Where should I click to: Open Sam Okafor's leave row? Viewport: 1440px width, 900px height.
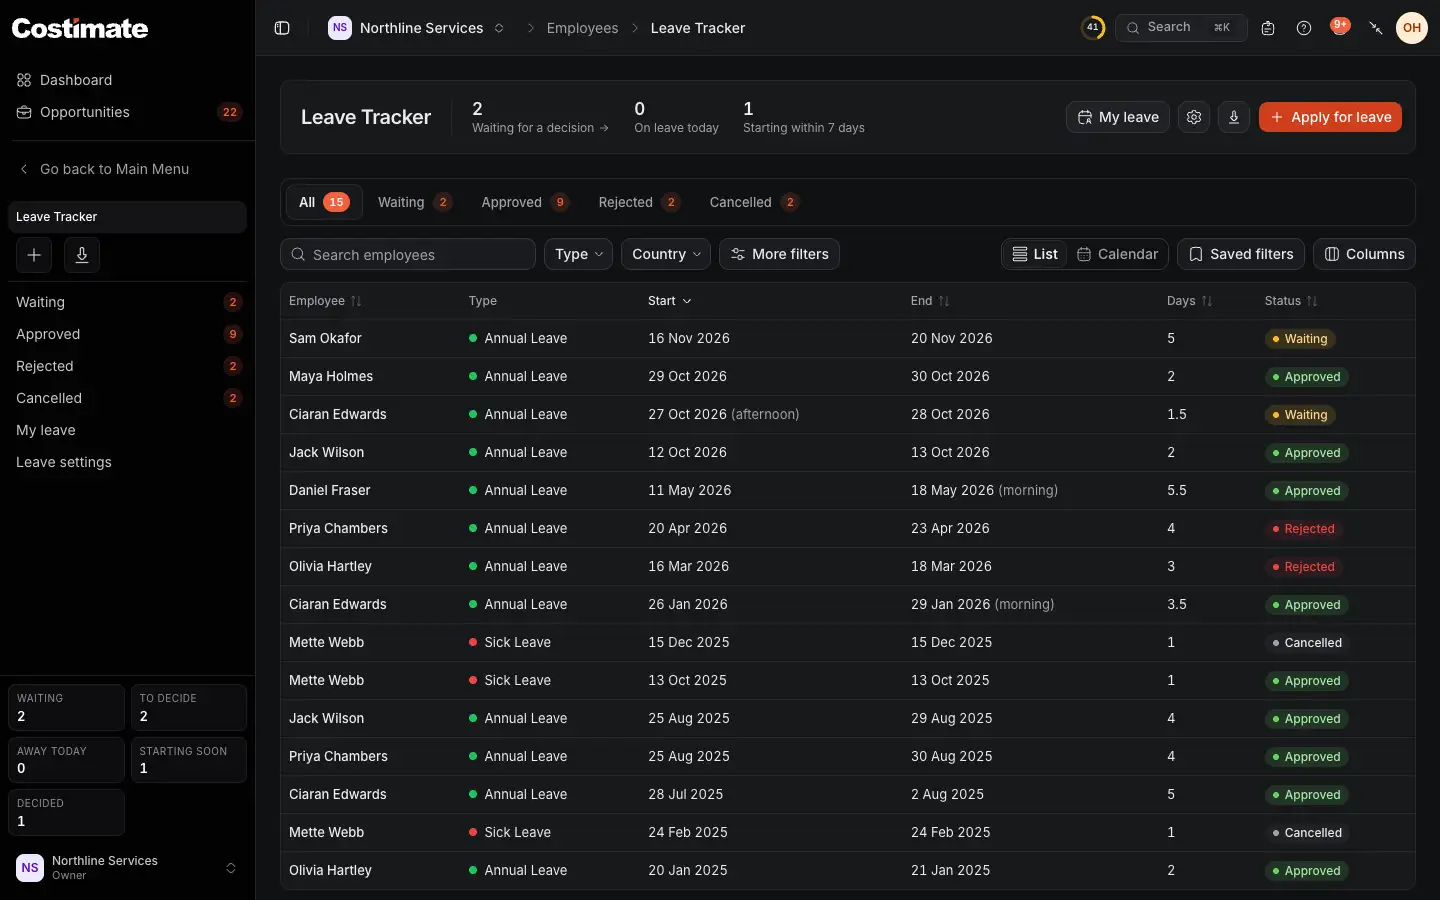[x=848, y=338]
